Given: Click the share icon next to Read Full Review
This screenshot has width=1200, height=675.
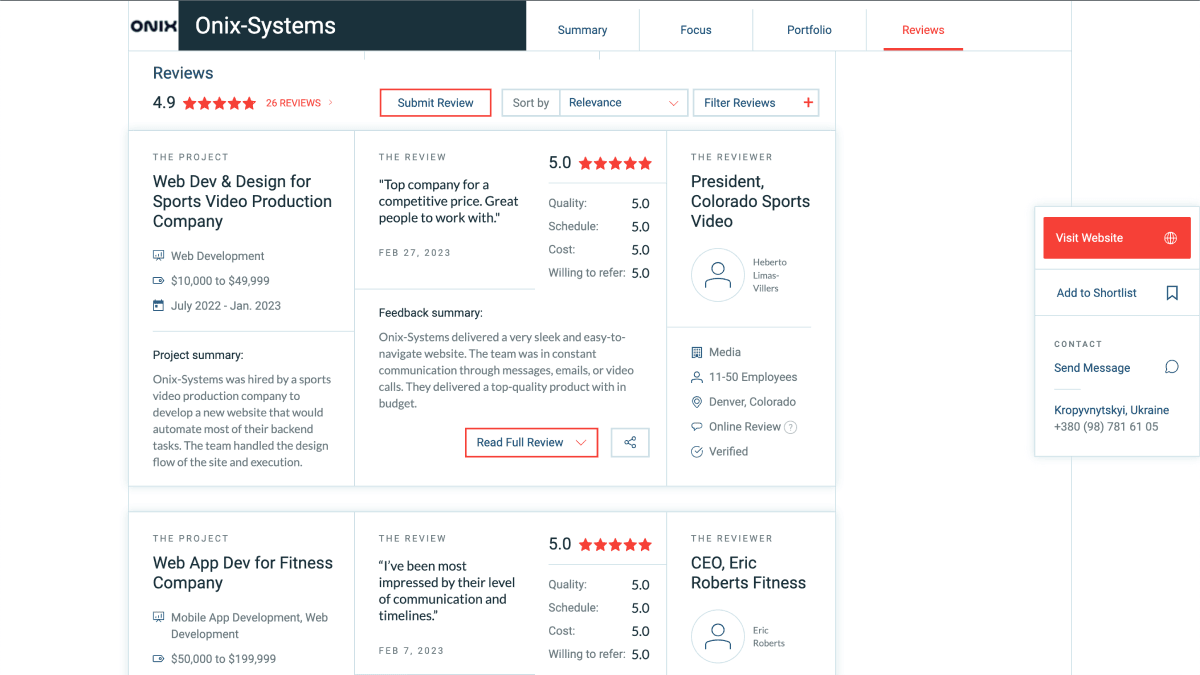Looking at the screenshot, I should click(x=630, y=442).
